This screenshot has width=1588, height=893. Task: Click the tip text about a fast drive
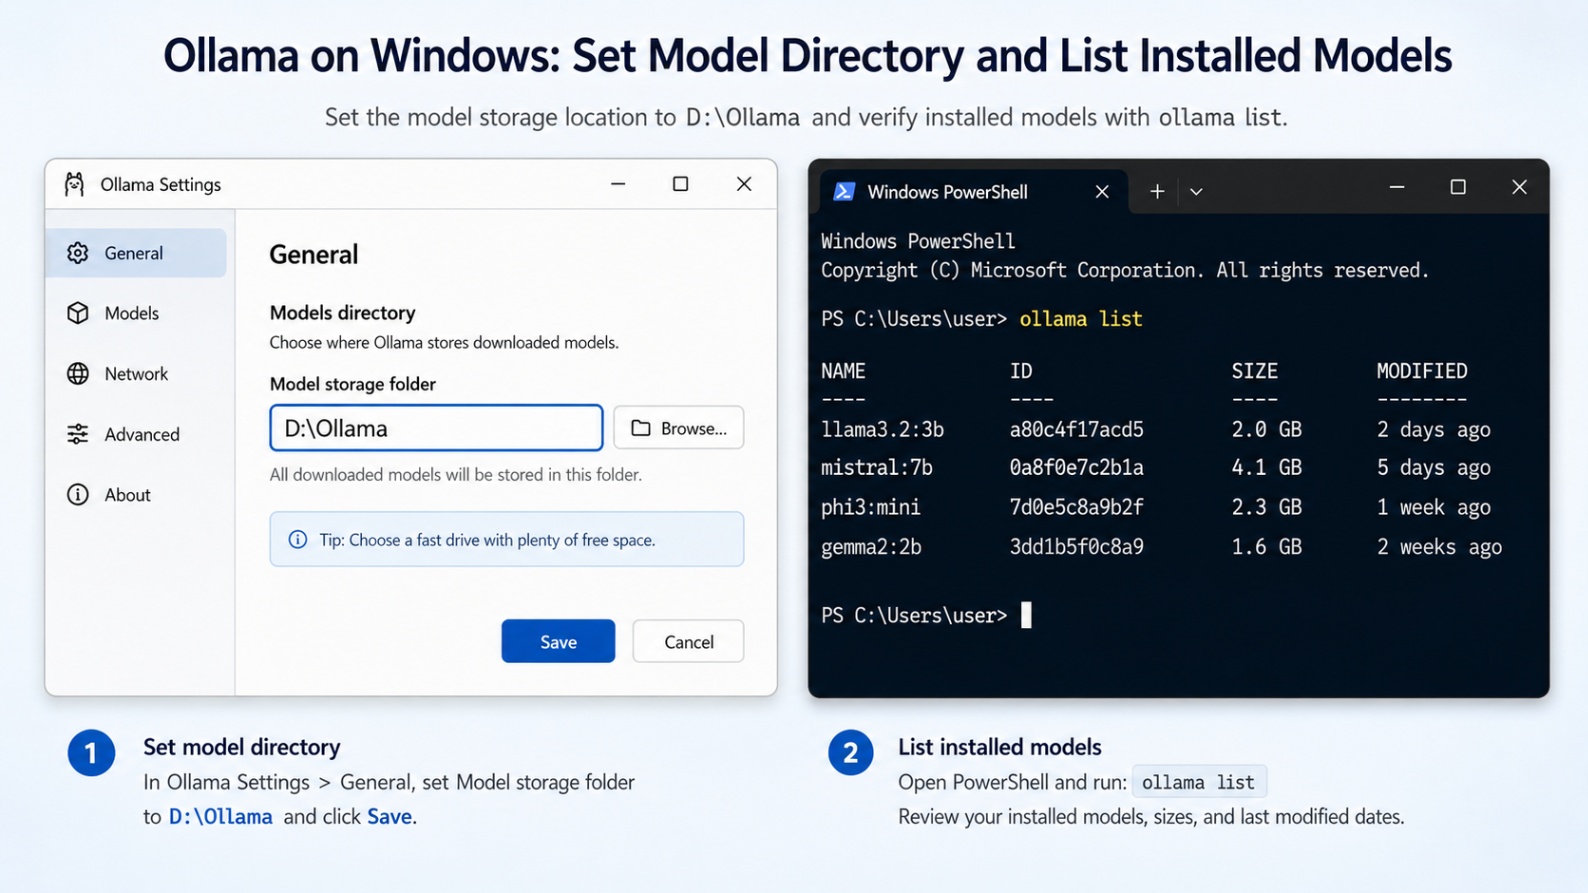coord(487,540)
